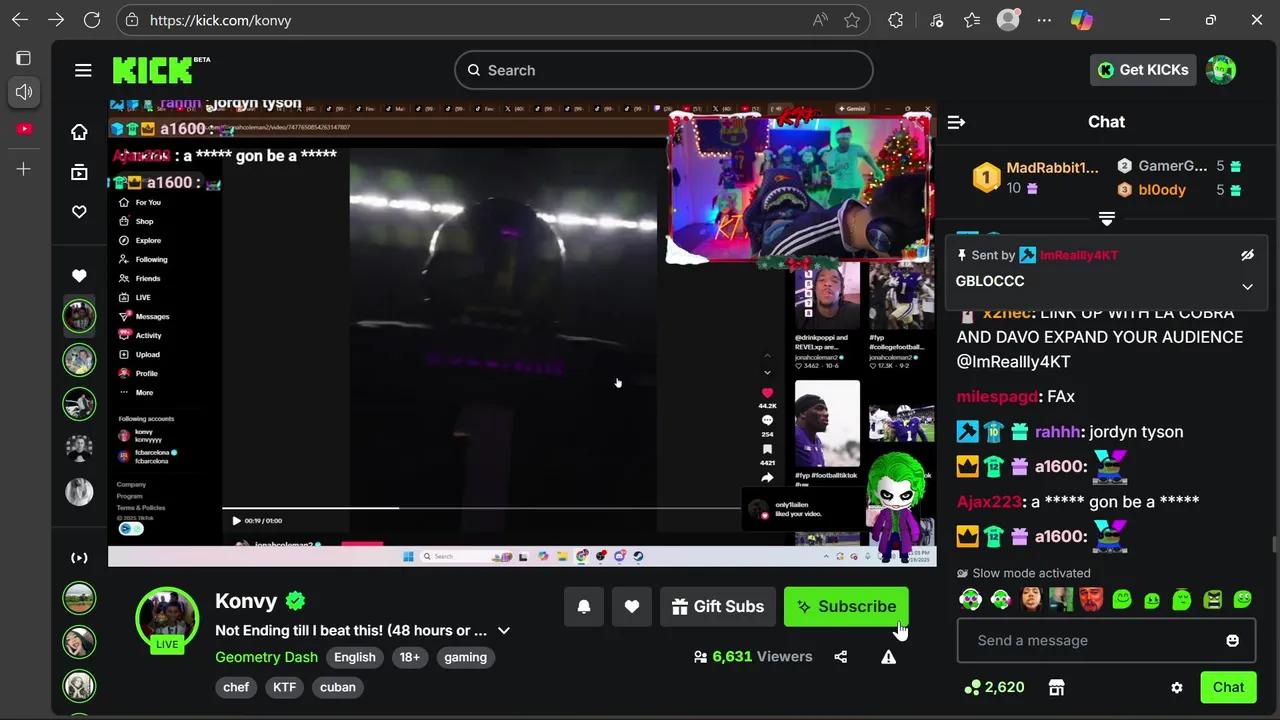Viewport: 1280px width, 720px height.
Task: Click the username milespagd in chat
Action: [997, 397]
